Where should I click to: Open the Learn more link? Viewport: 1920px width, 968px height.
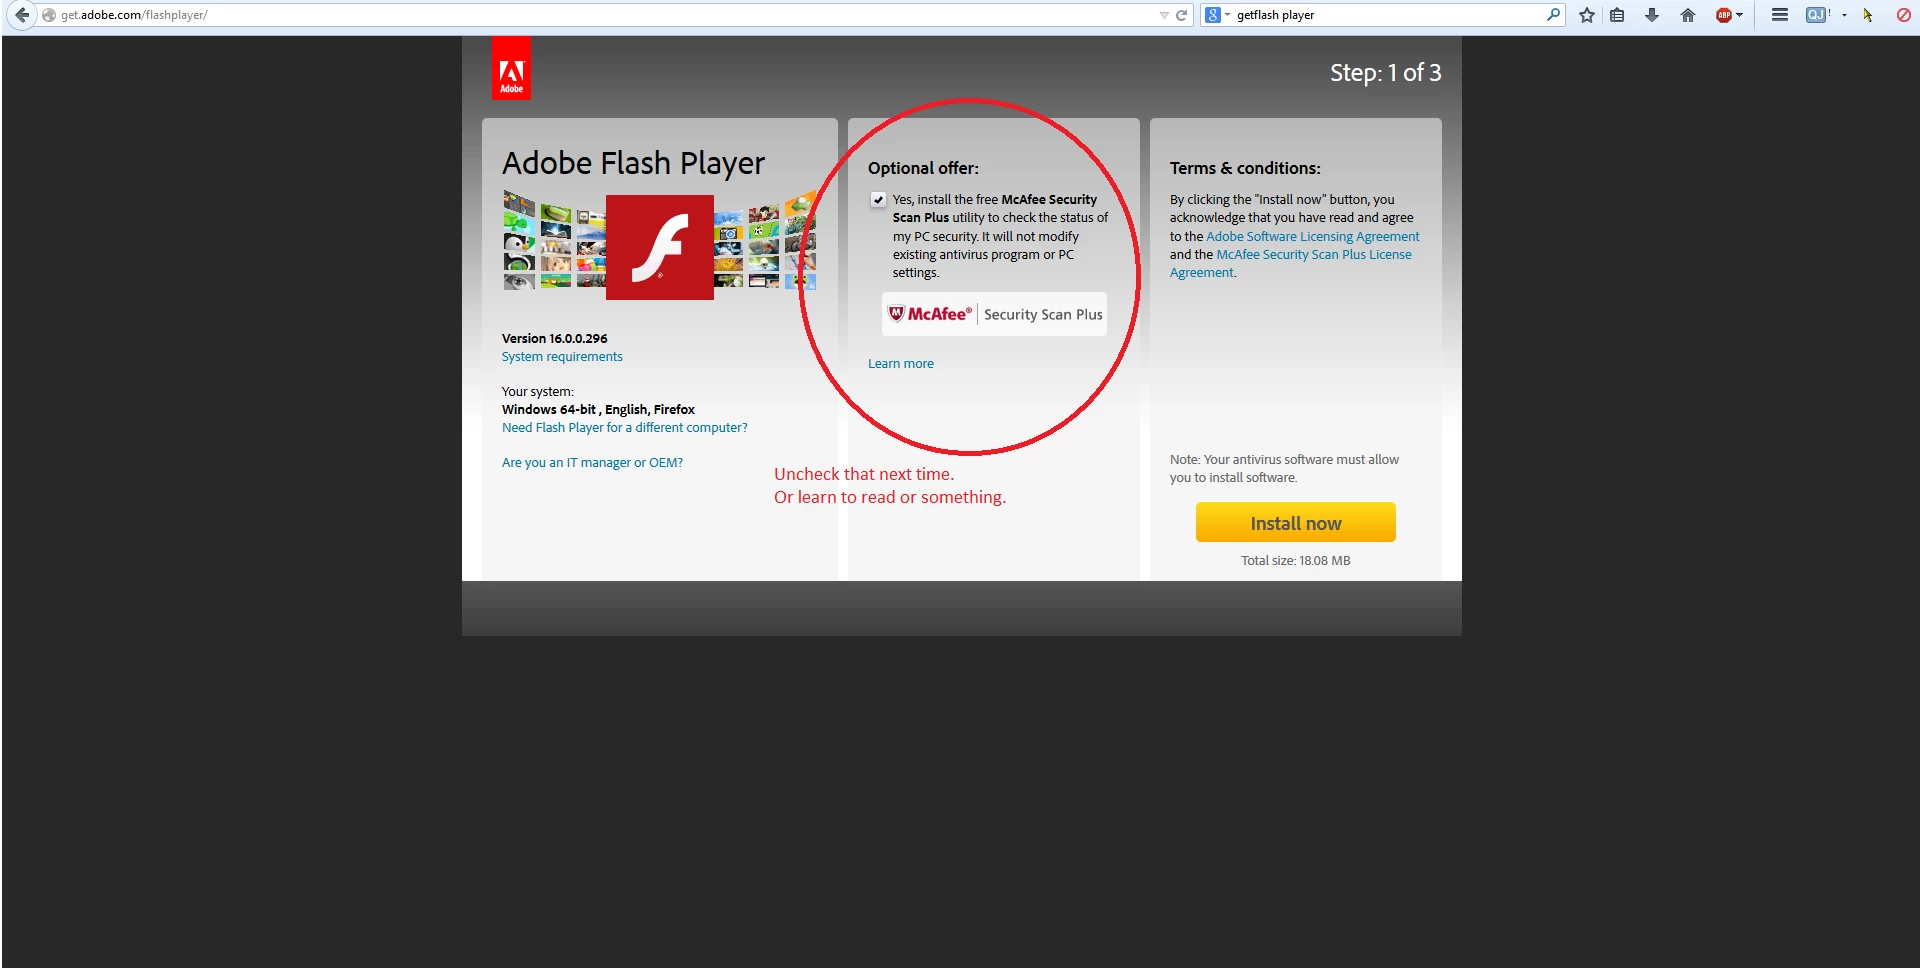pos(901,364)
